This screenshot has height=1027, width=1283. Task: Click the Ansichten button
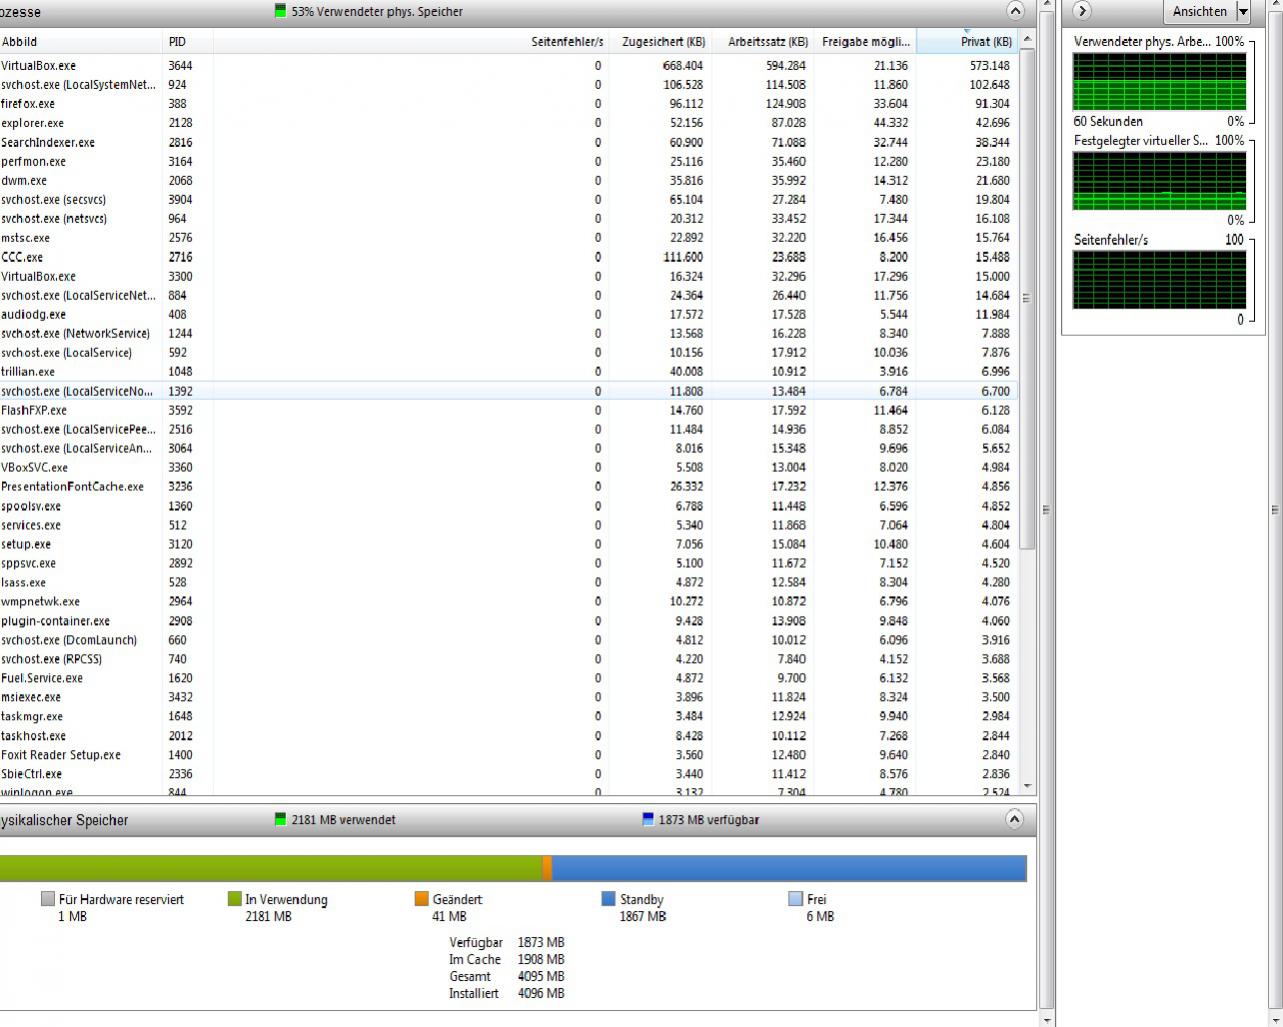1199,12
